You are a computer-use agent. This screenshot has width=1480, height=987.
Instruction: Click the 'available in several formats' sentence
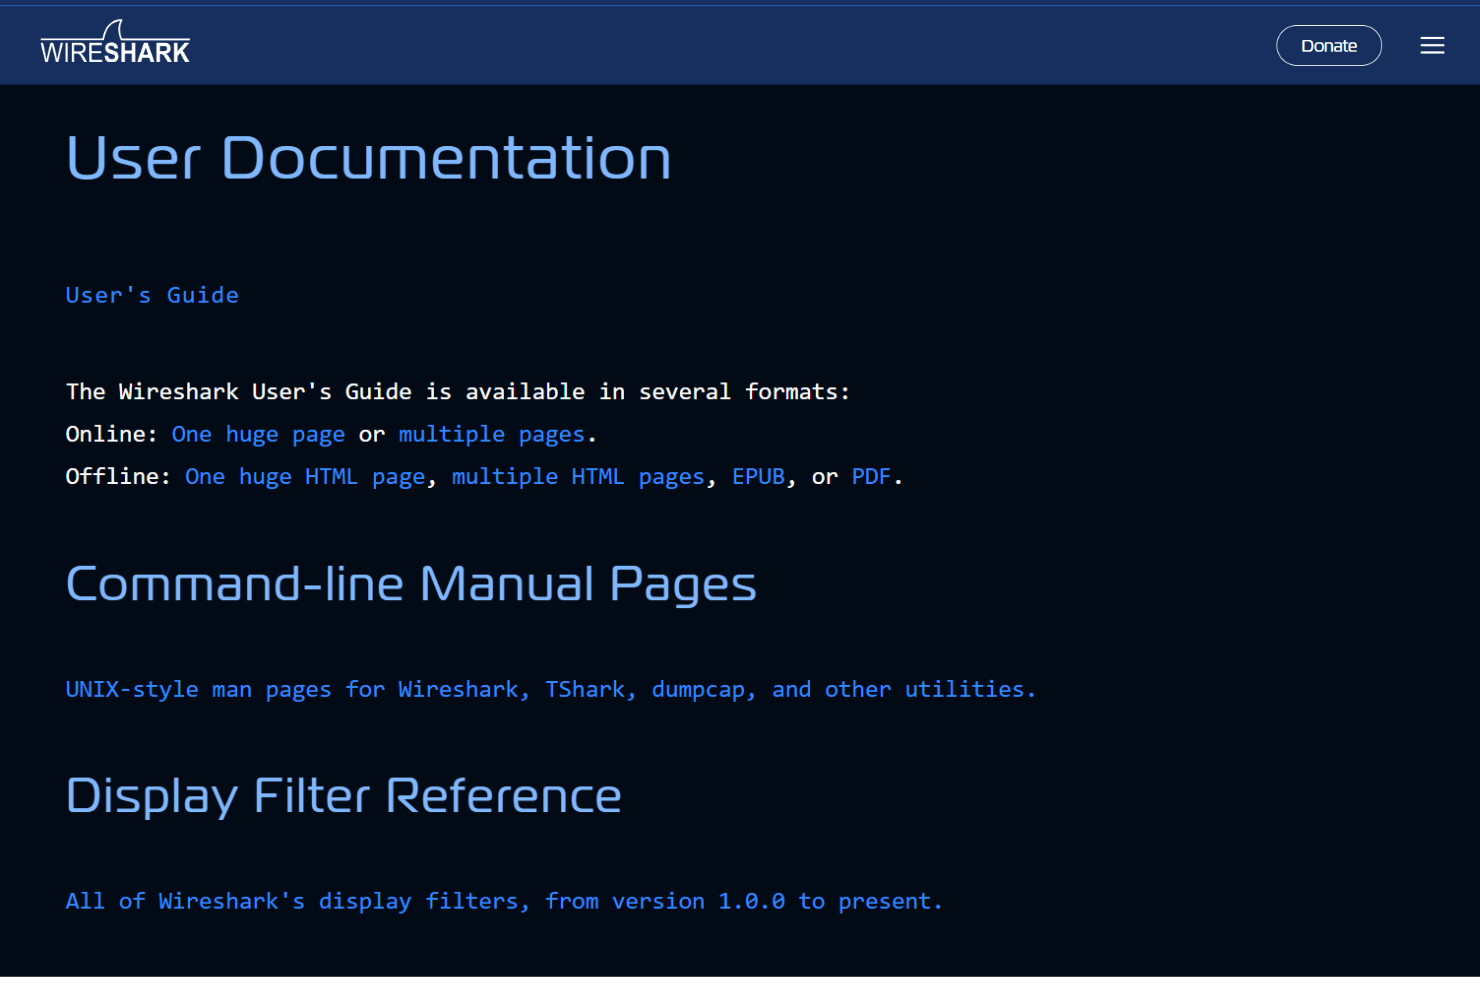(x=458, y=392)
